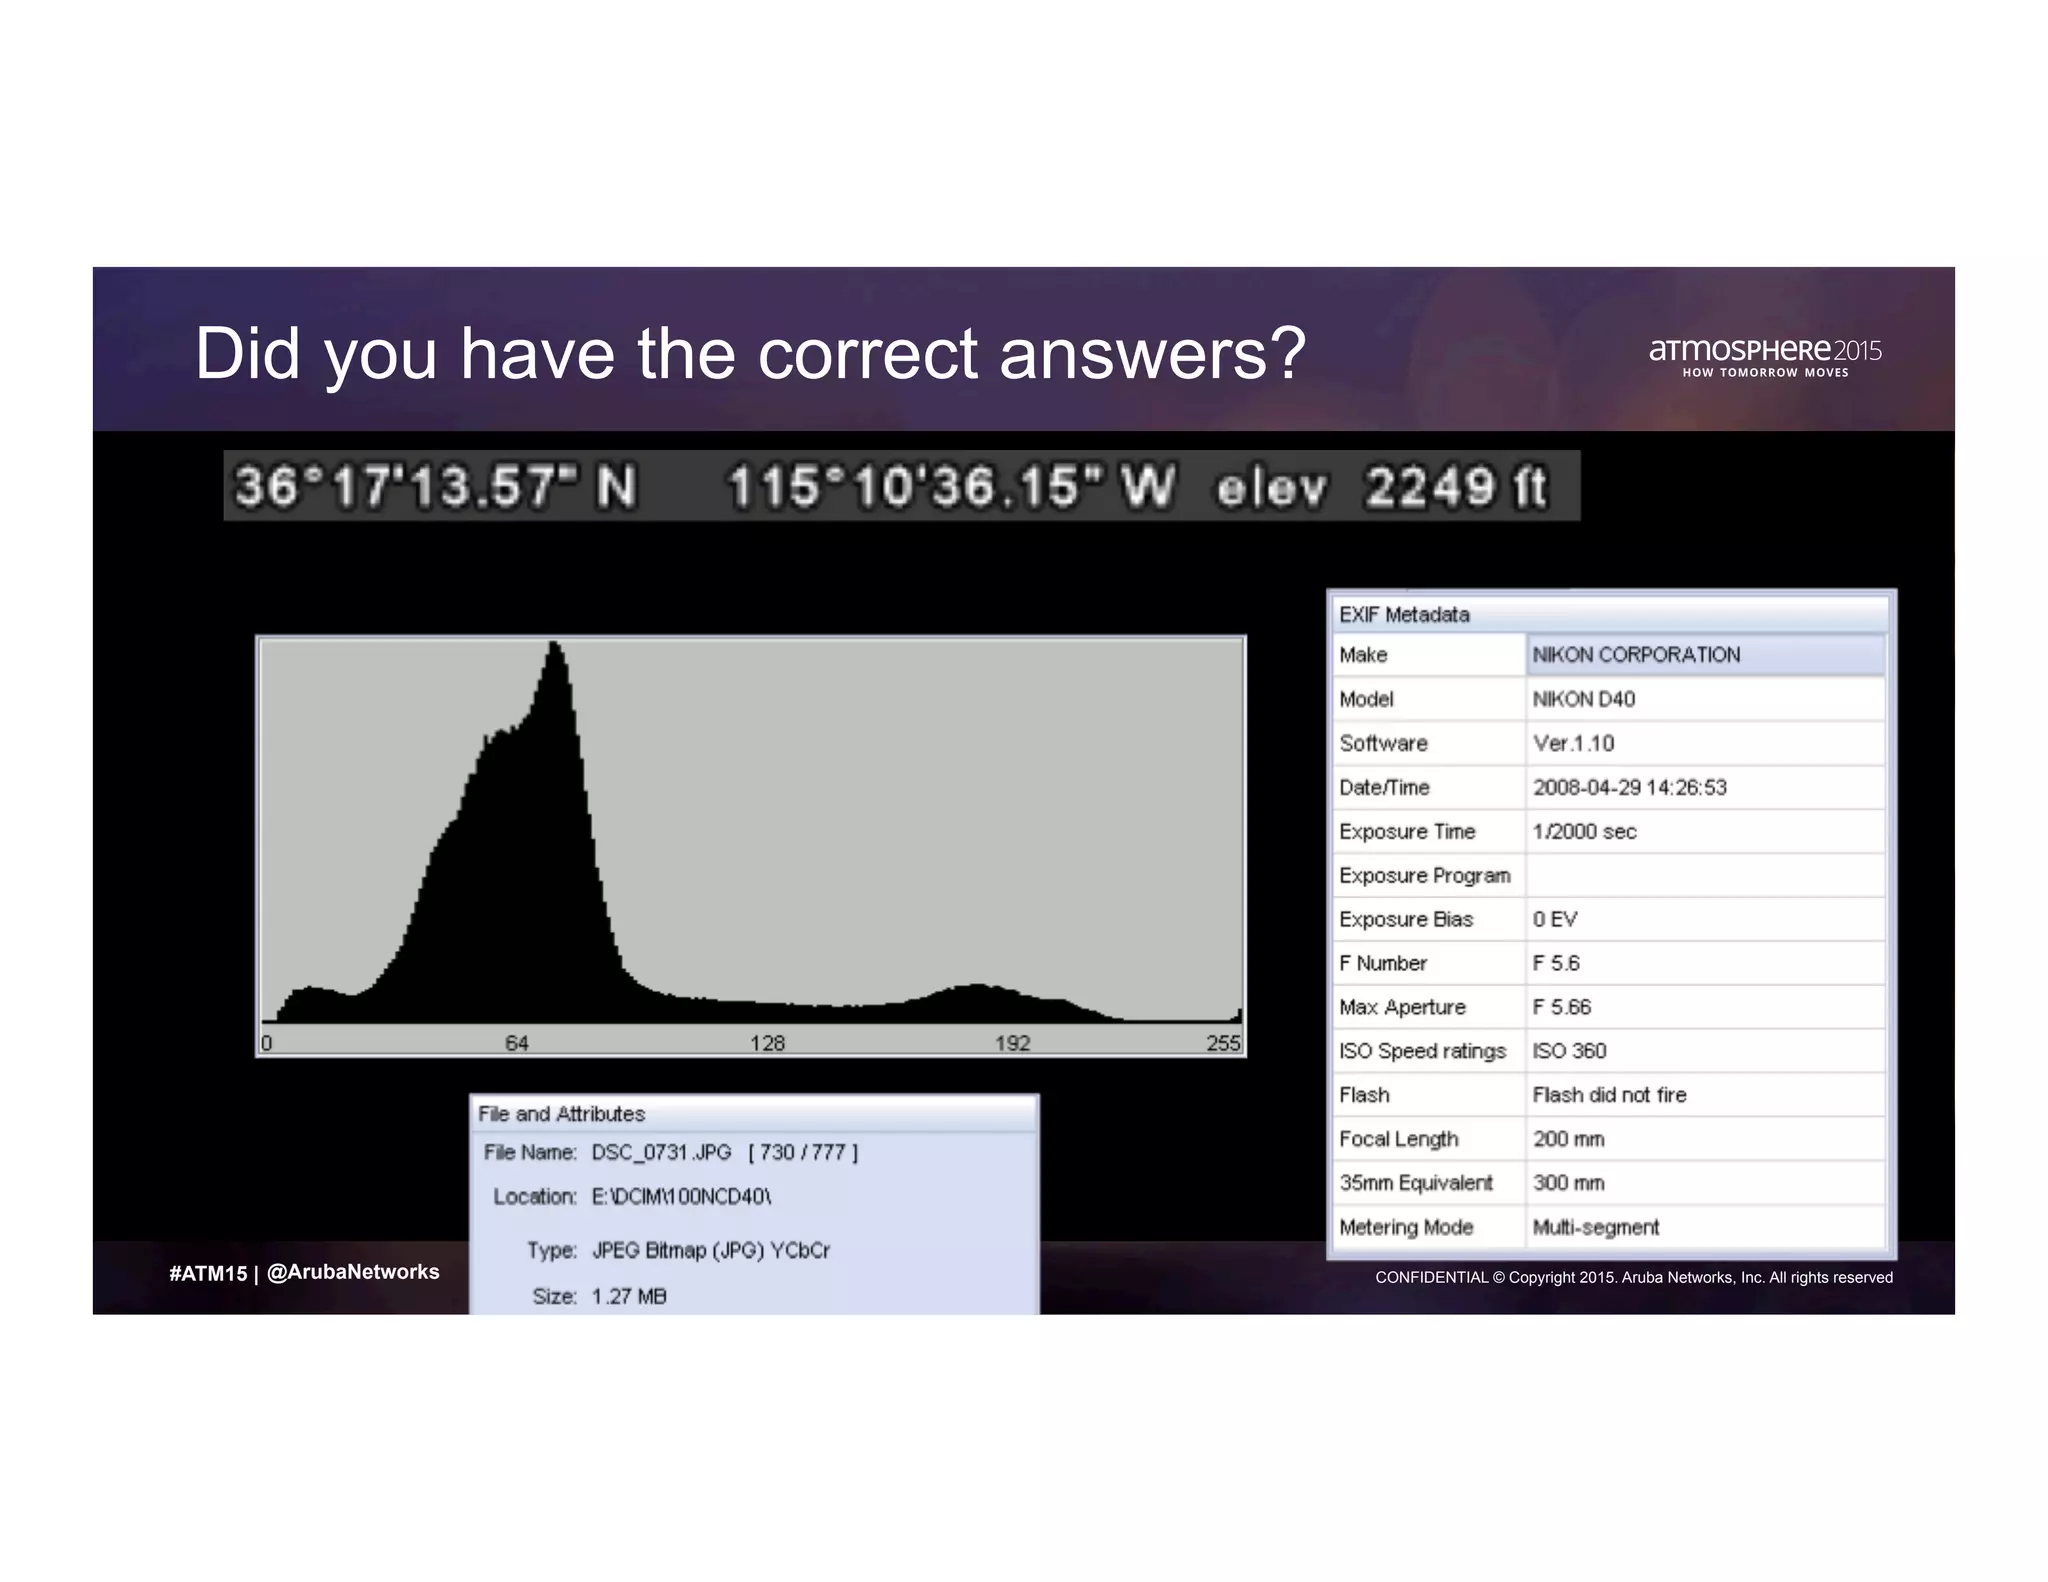Select the longitude 115°10'36.15" W text
This screenshot has height=1582, width=2048.
[x=951, y=488]
